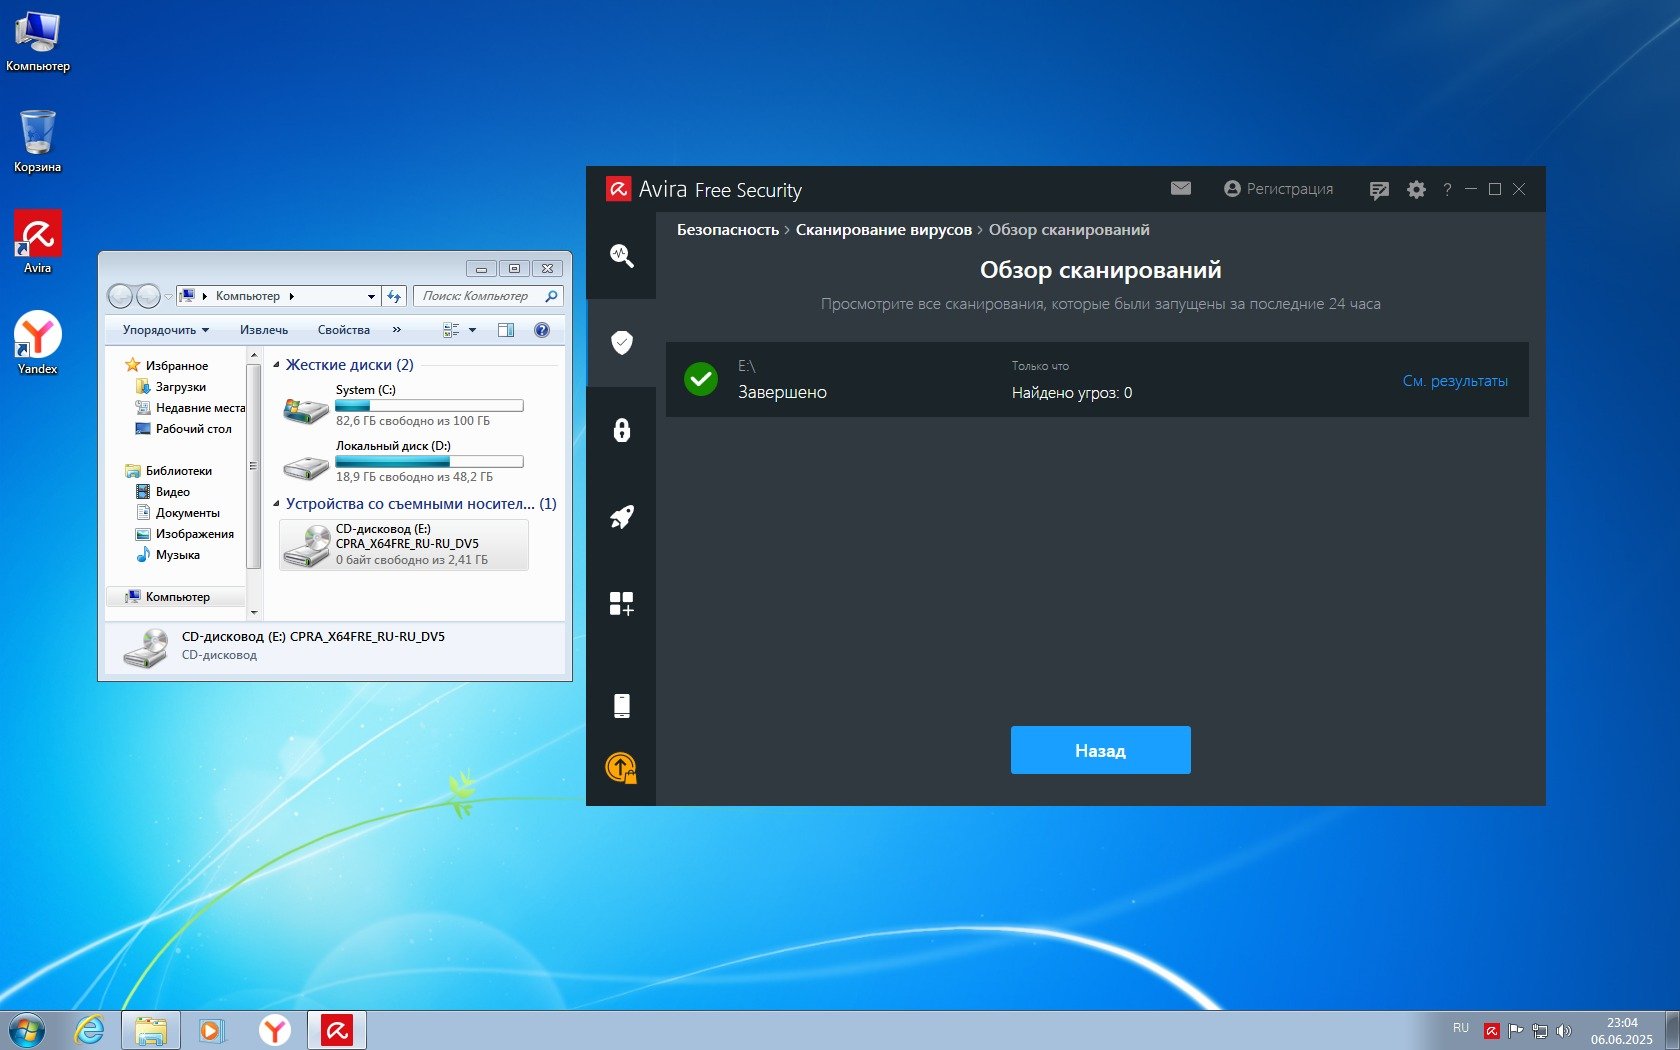The image size is (1680, 1050).
Task: Open Avira settings gear icon
Action: (x=1416, y=189)
